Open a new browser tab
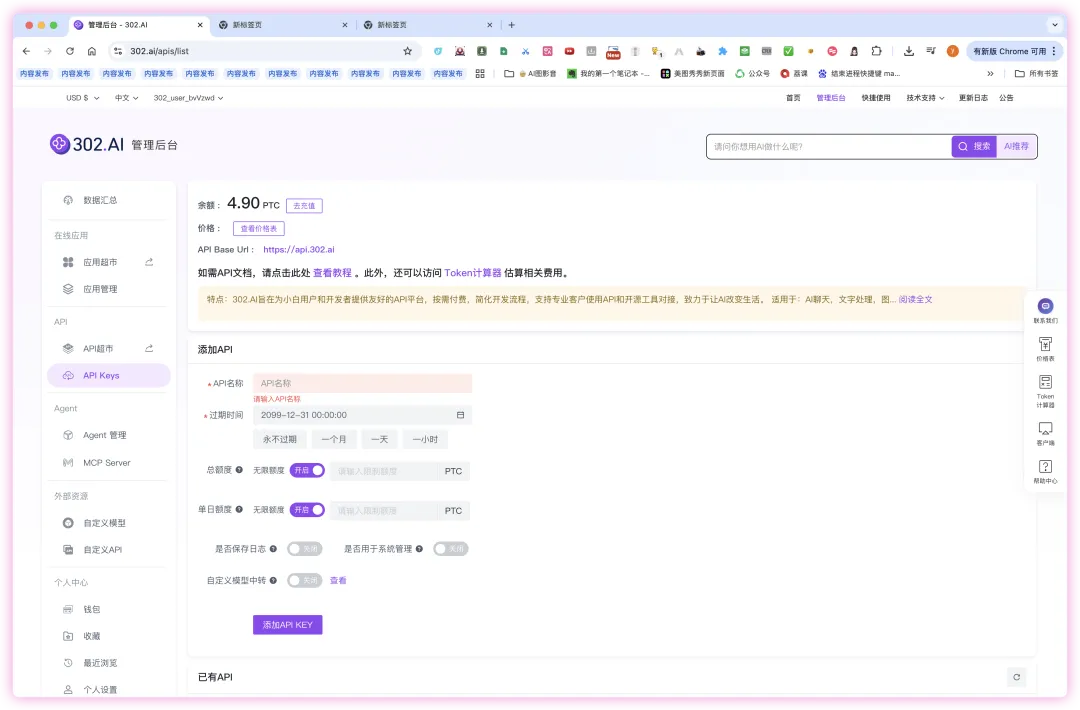This screenshot has width=1080, height=710. coord(511,25)
